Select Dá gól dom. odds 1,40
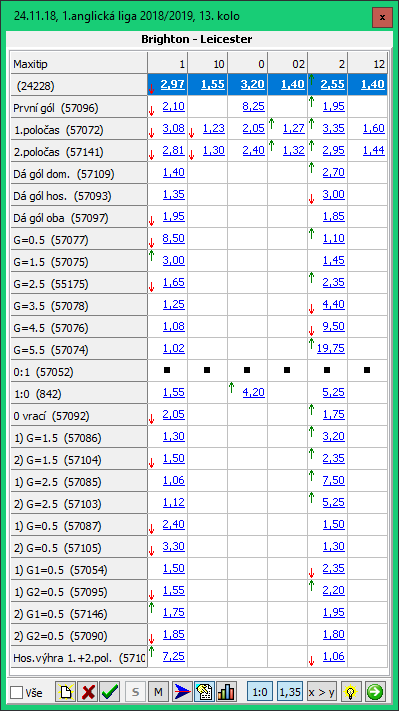Screen dimensions: 399x711 pos(174,173)
